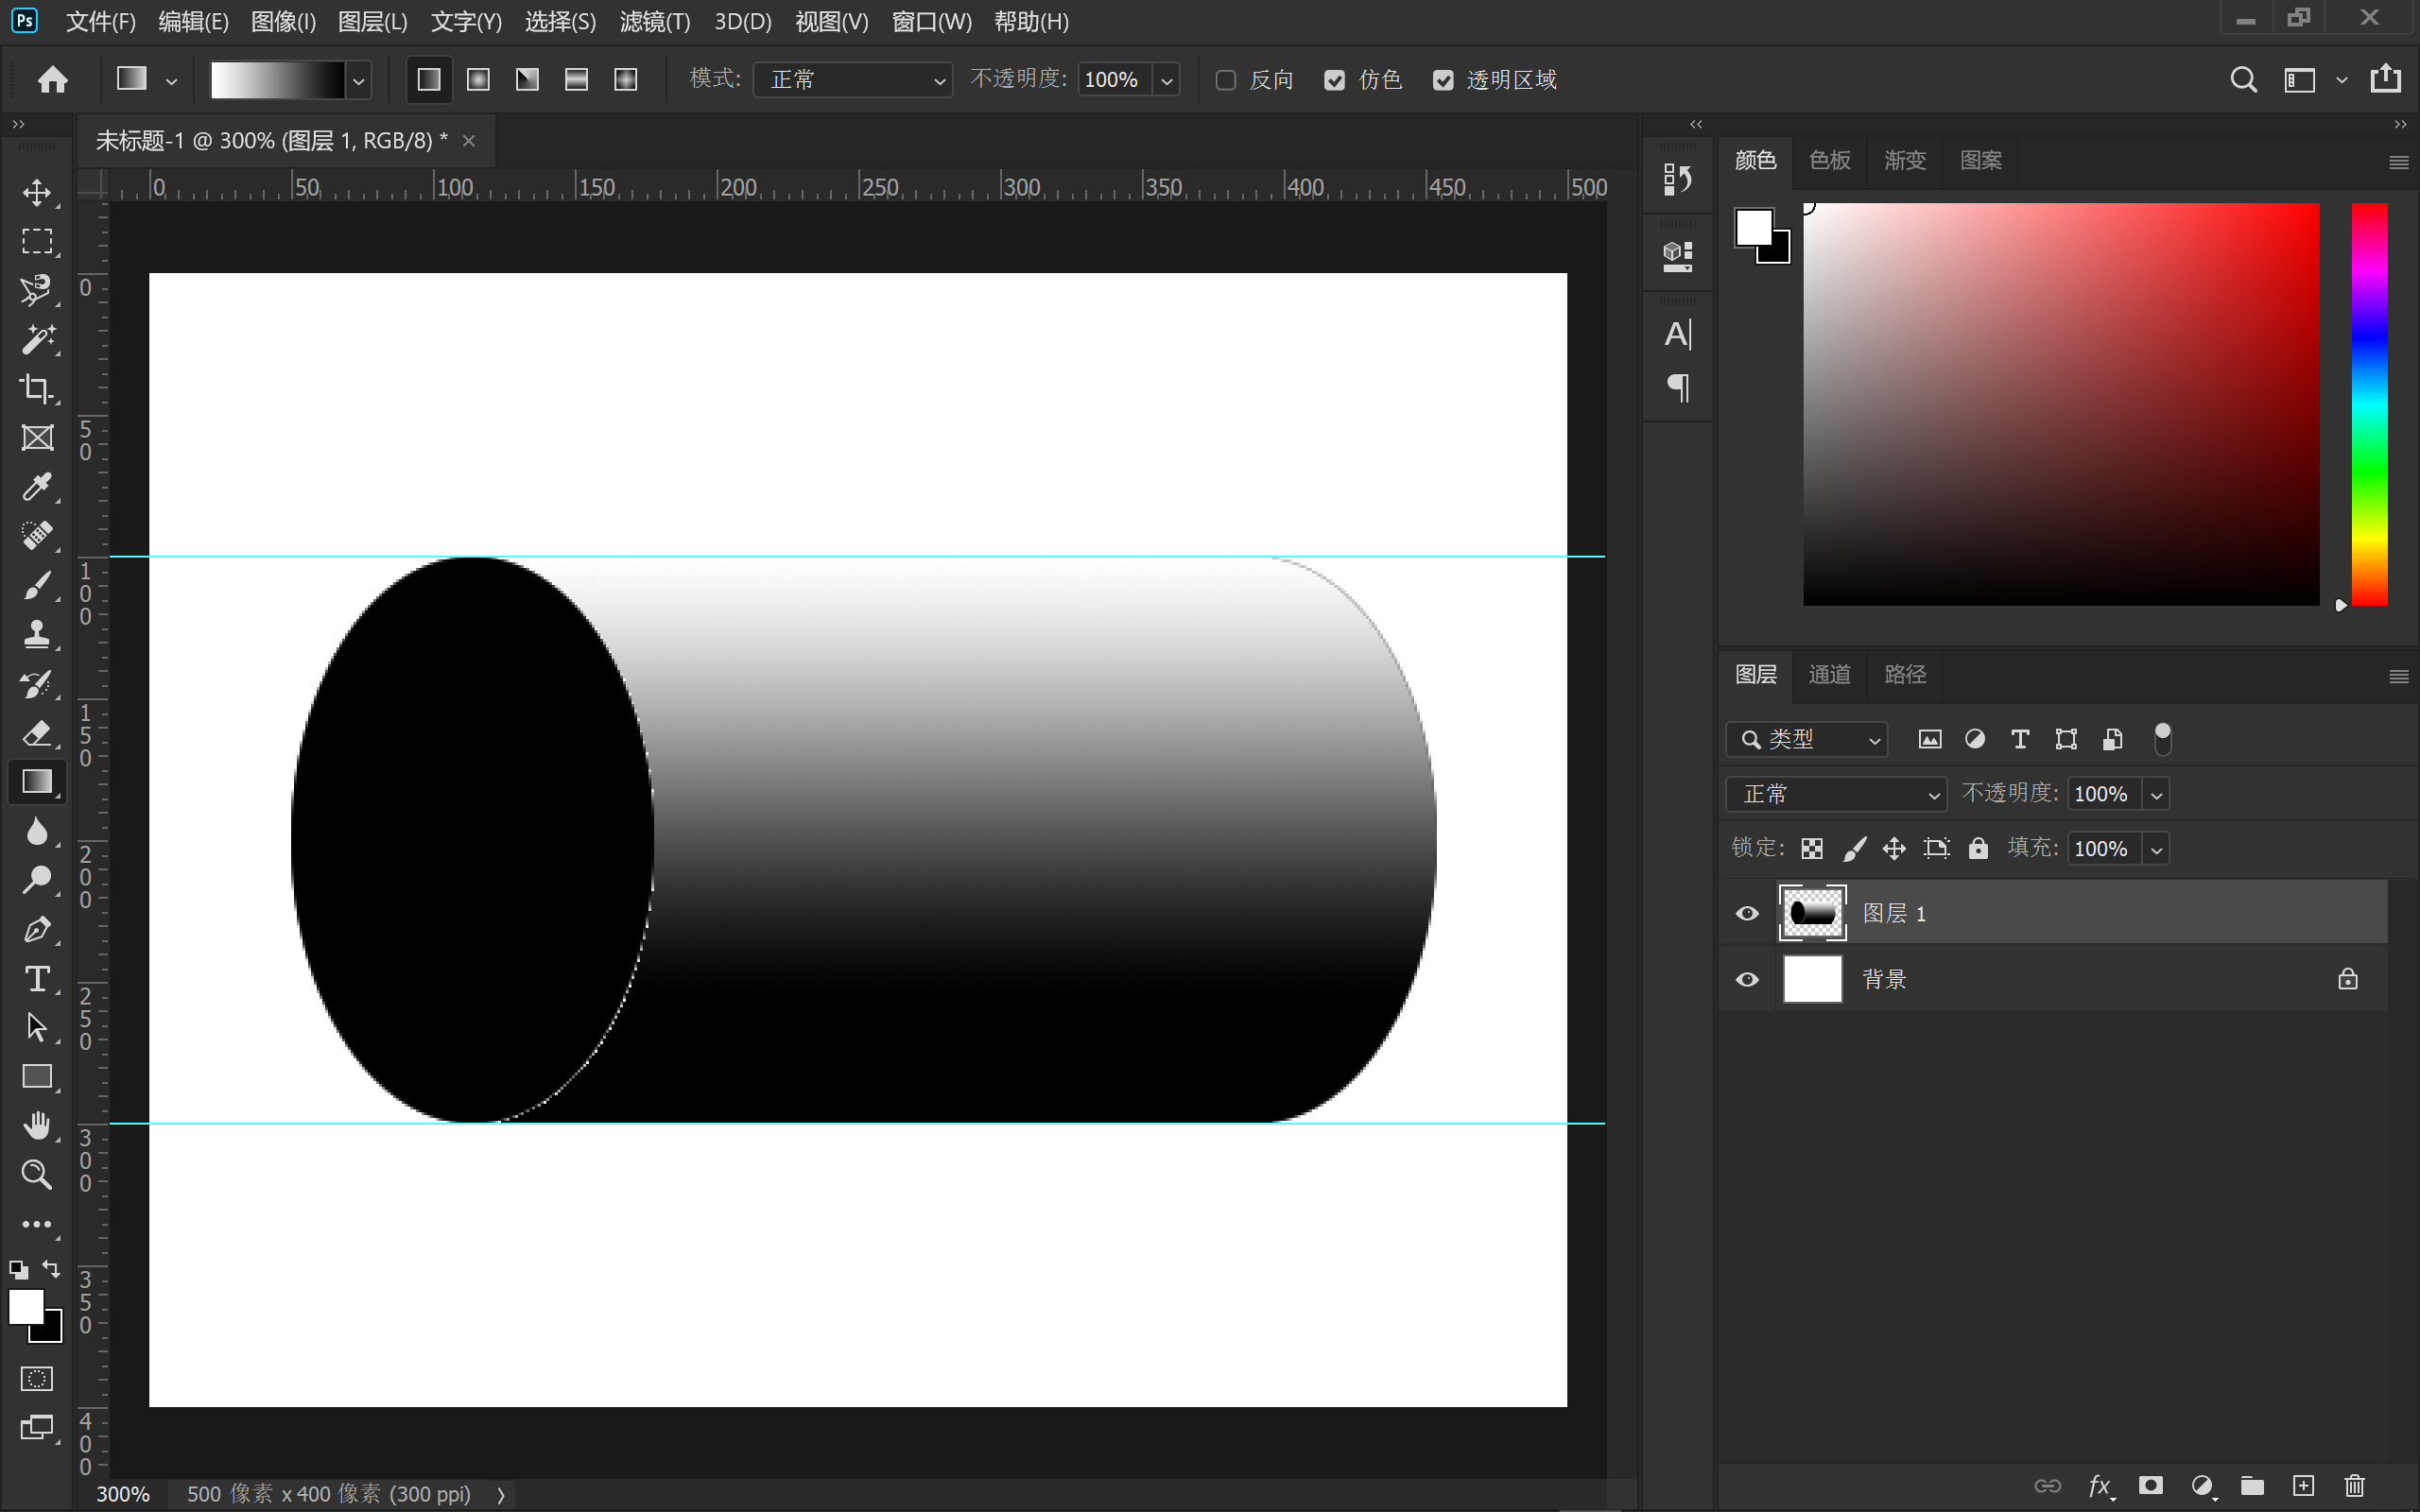Open Edit Toolbar three-dots menu
The image size is (2420, 1512).
(37, 1224)
